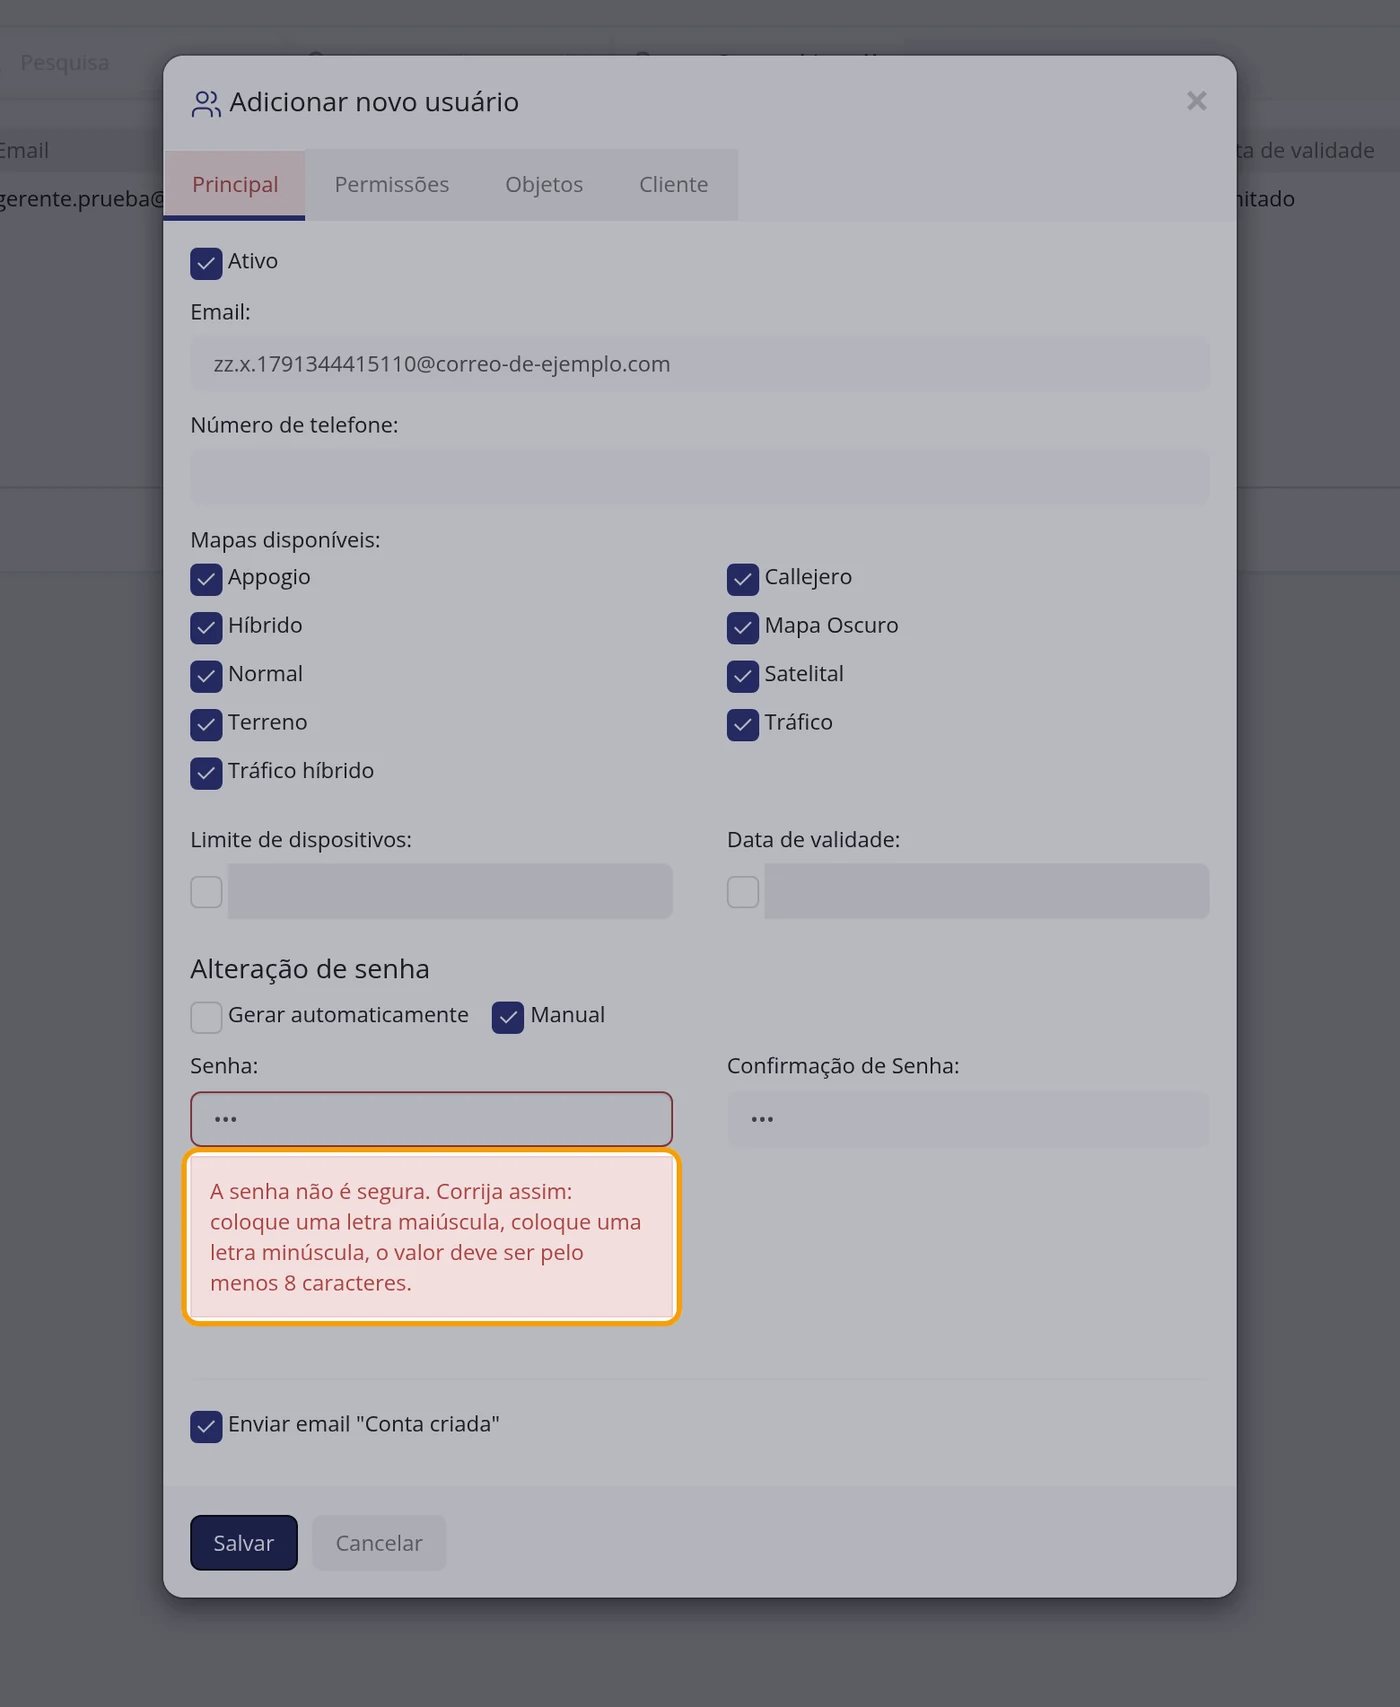Viewport: 1400px width, 1707px height.
Task: Toggle the Mapa Oscuro checkbox
Action: 743,627
